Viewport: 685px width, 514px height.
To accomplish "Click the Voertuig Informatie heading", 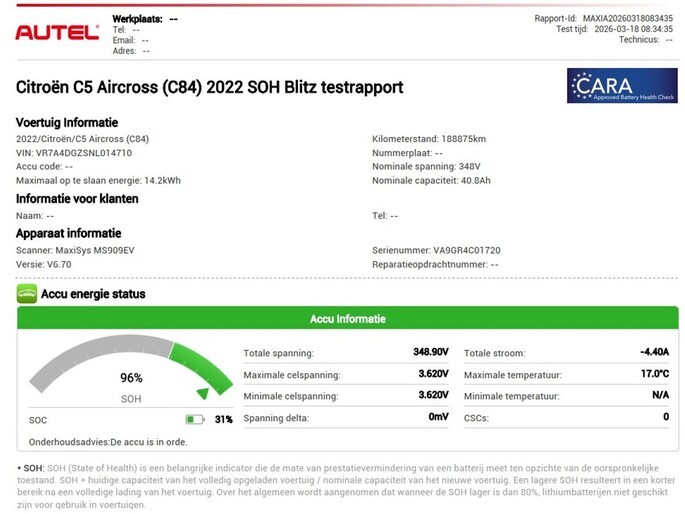I will [67, 122].
